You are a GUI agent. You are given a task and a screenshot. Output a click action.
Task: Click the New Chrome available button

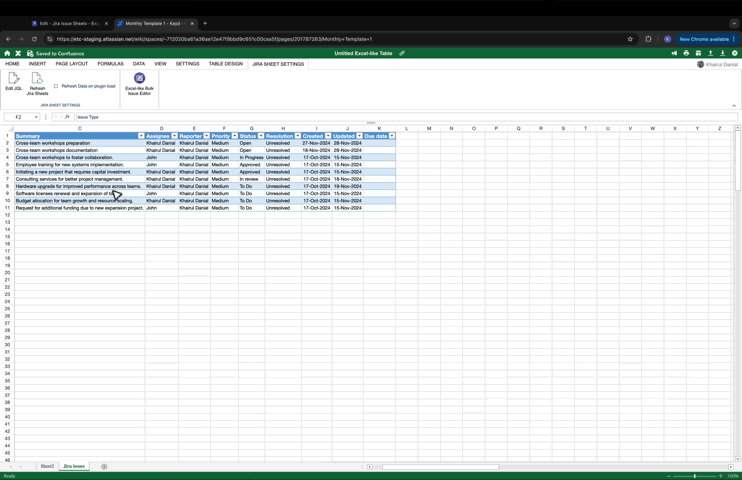(704, 39)
